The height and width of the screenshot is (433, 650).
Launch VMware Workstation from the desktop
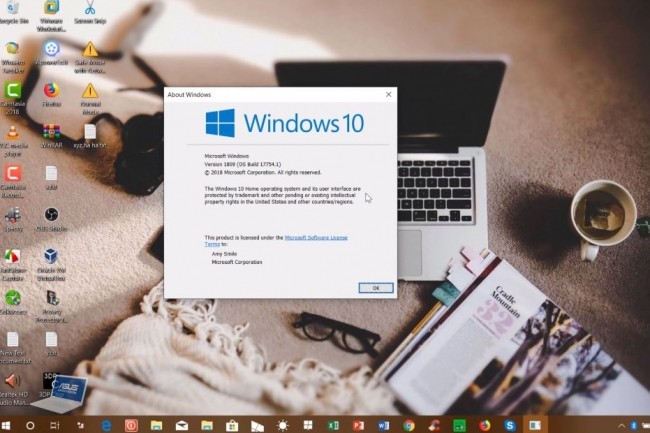coord(51,16)
